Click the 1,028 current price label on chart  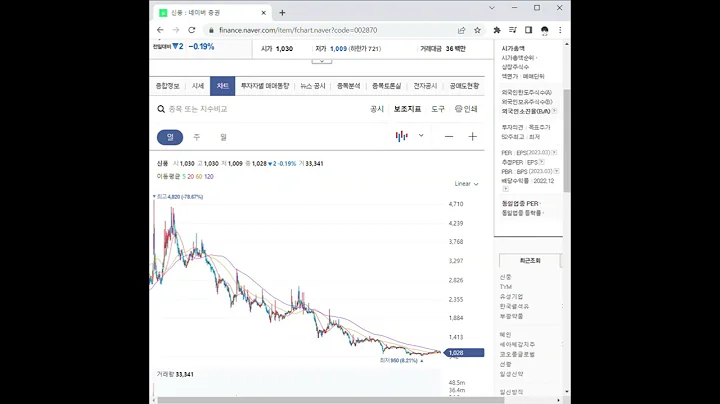(464, 353)
